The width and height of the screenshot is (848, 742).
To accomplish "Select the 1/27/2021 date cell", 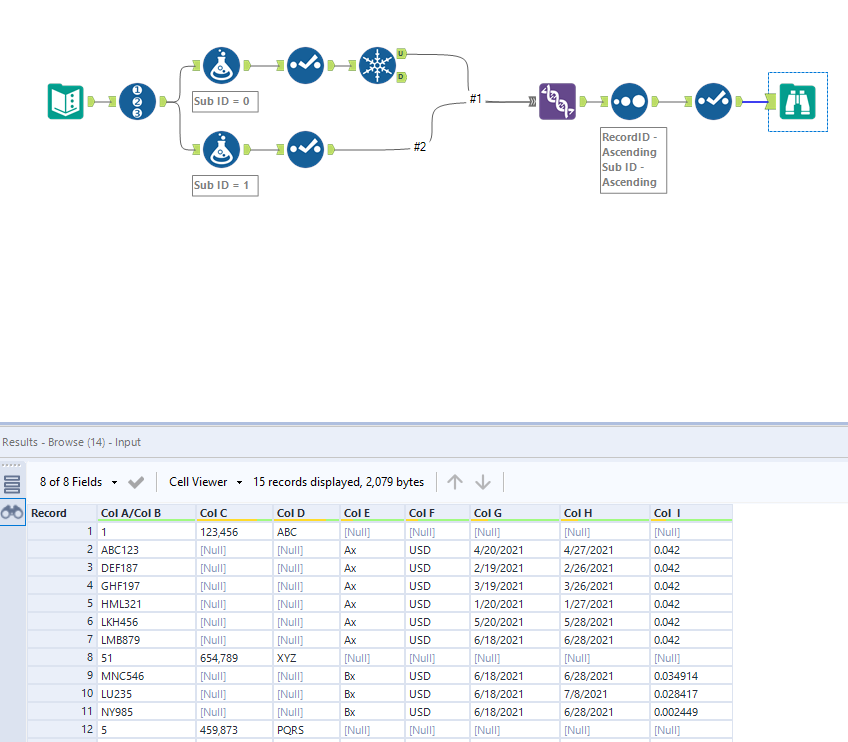I will (605, 604).
